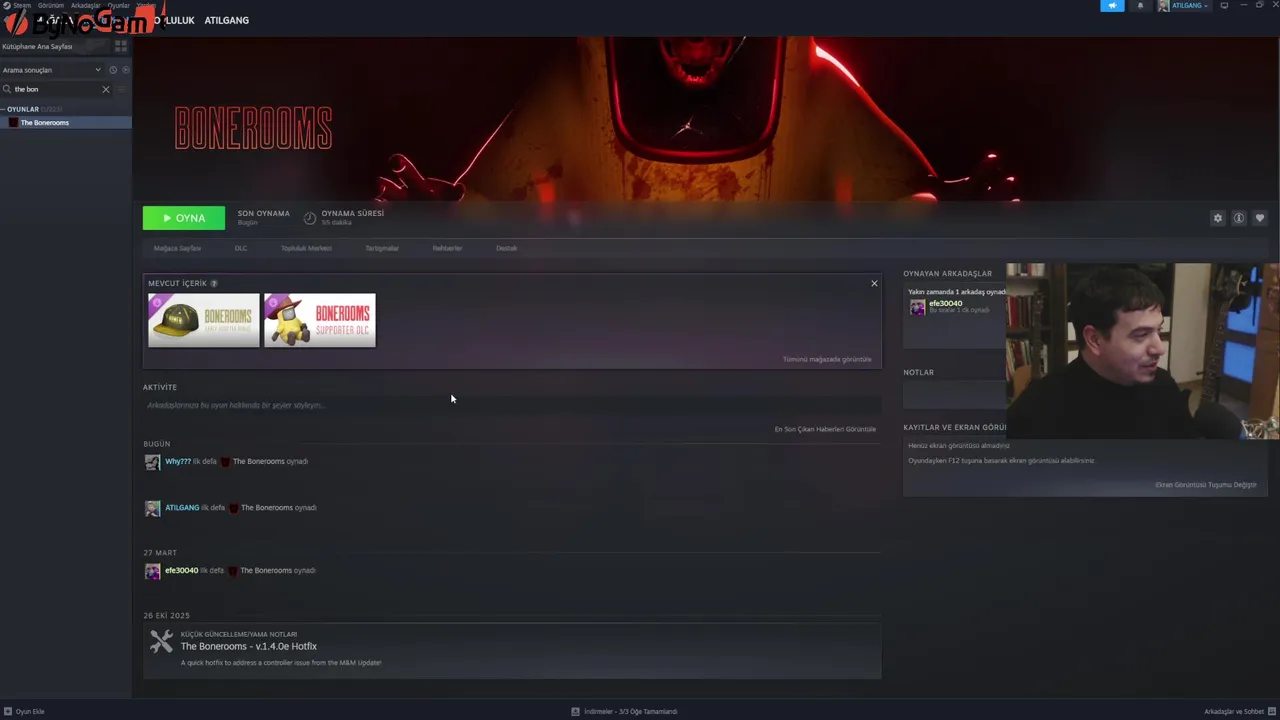Open the DLC tab
Viewport: 1280px width, 720px height.
[x=241, y=248]
